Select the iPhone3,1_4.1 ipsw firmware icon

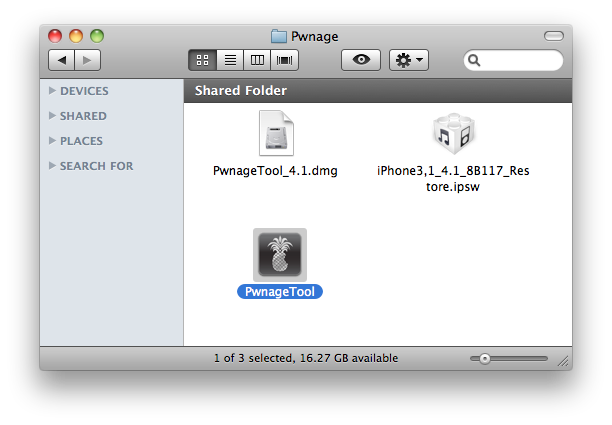(454, 133)
